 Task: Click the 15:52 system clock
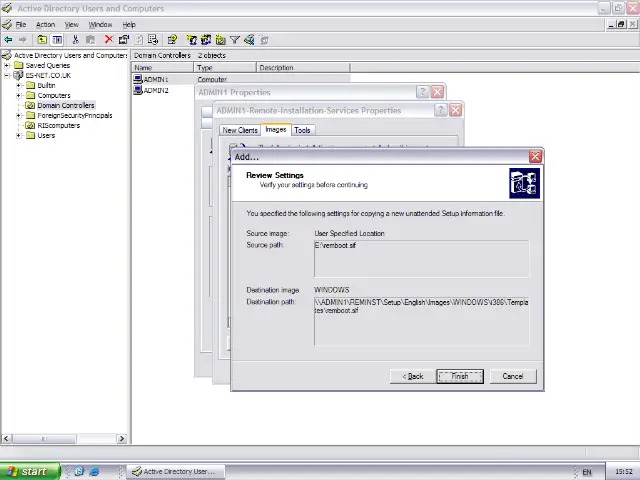624,472
